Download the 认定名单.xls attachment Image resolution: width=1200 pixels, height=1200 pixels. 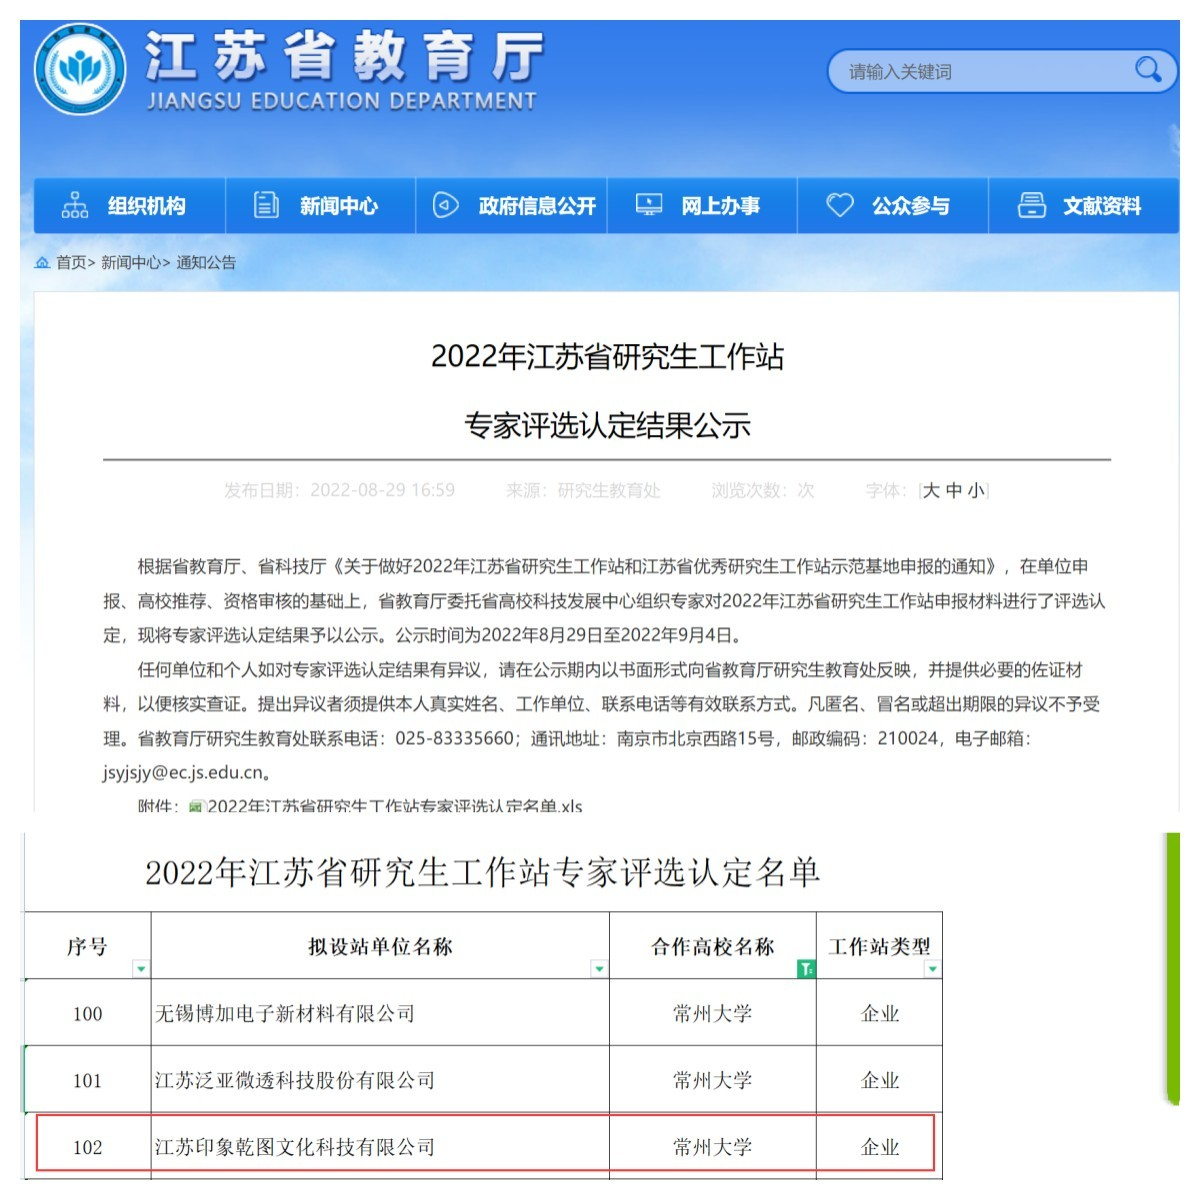click(x=394, y=805)
